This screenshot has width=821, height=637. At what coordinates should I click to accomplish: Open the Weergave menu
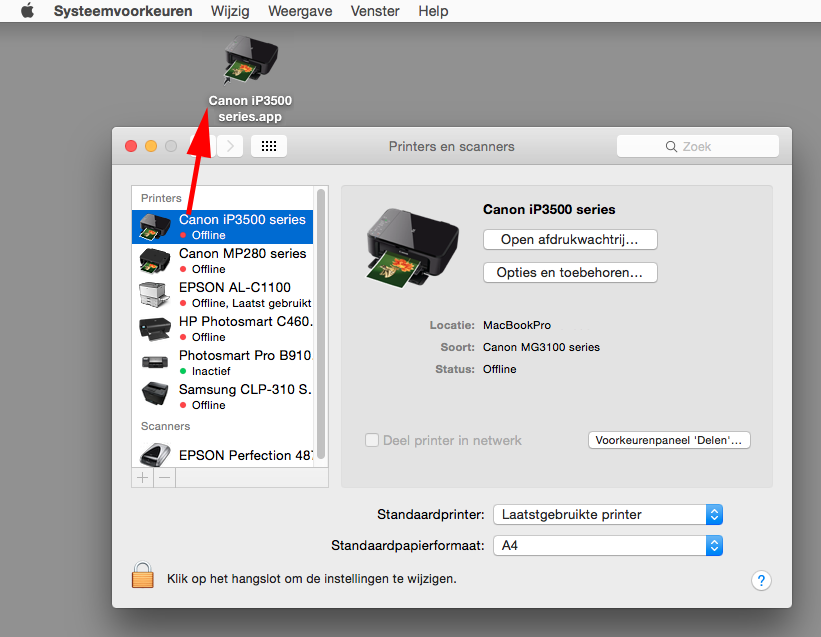pyautogui.click(x=300, y=11)
